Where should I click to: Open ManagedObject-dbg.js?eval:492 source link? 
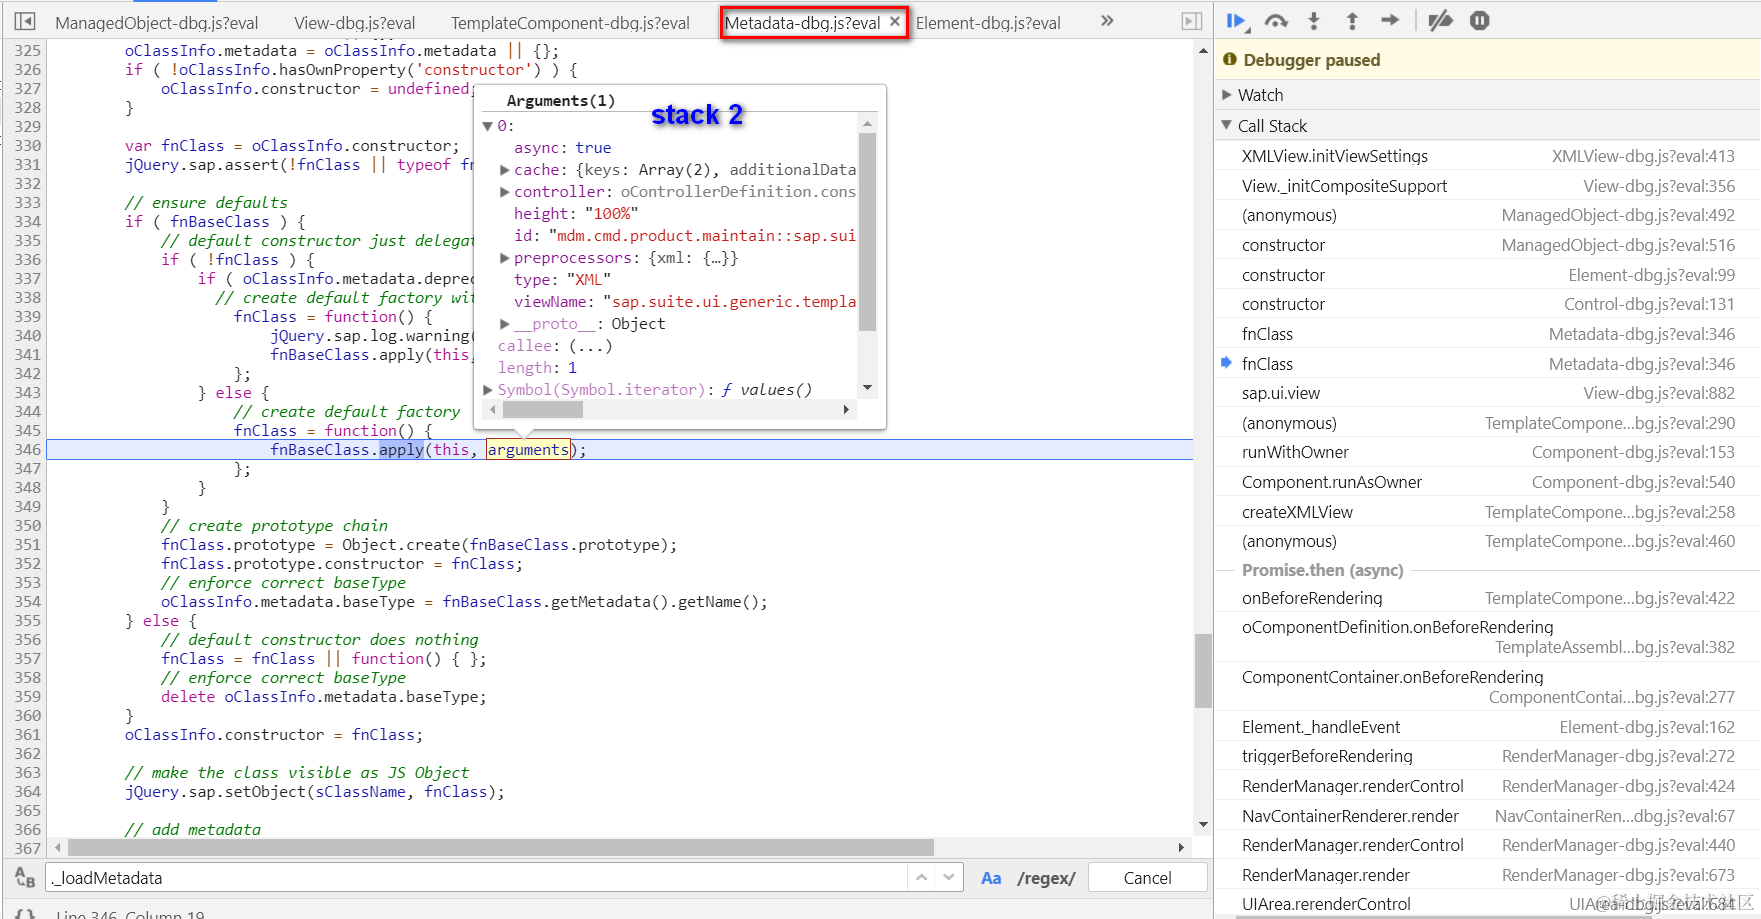point(1618,216)
